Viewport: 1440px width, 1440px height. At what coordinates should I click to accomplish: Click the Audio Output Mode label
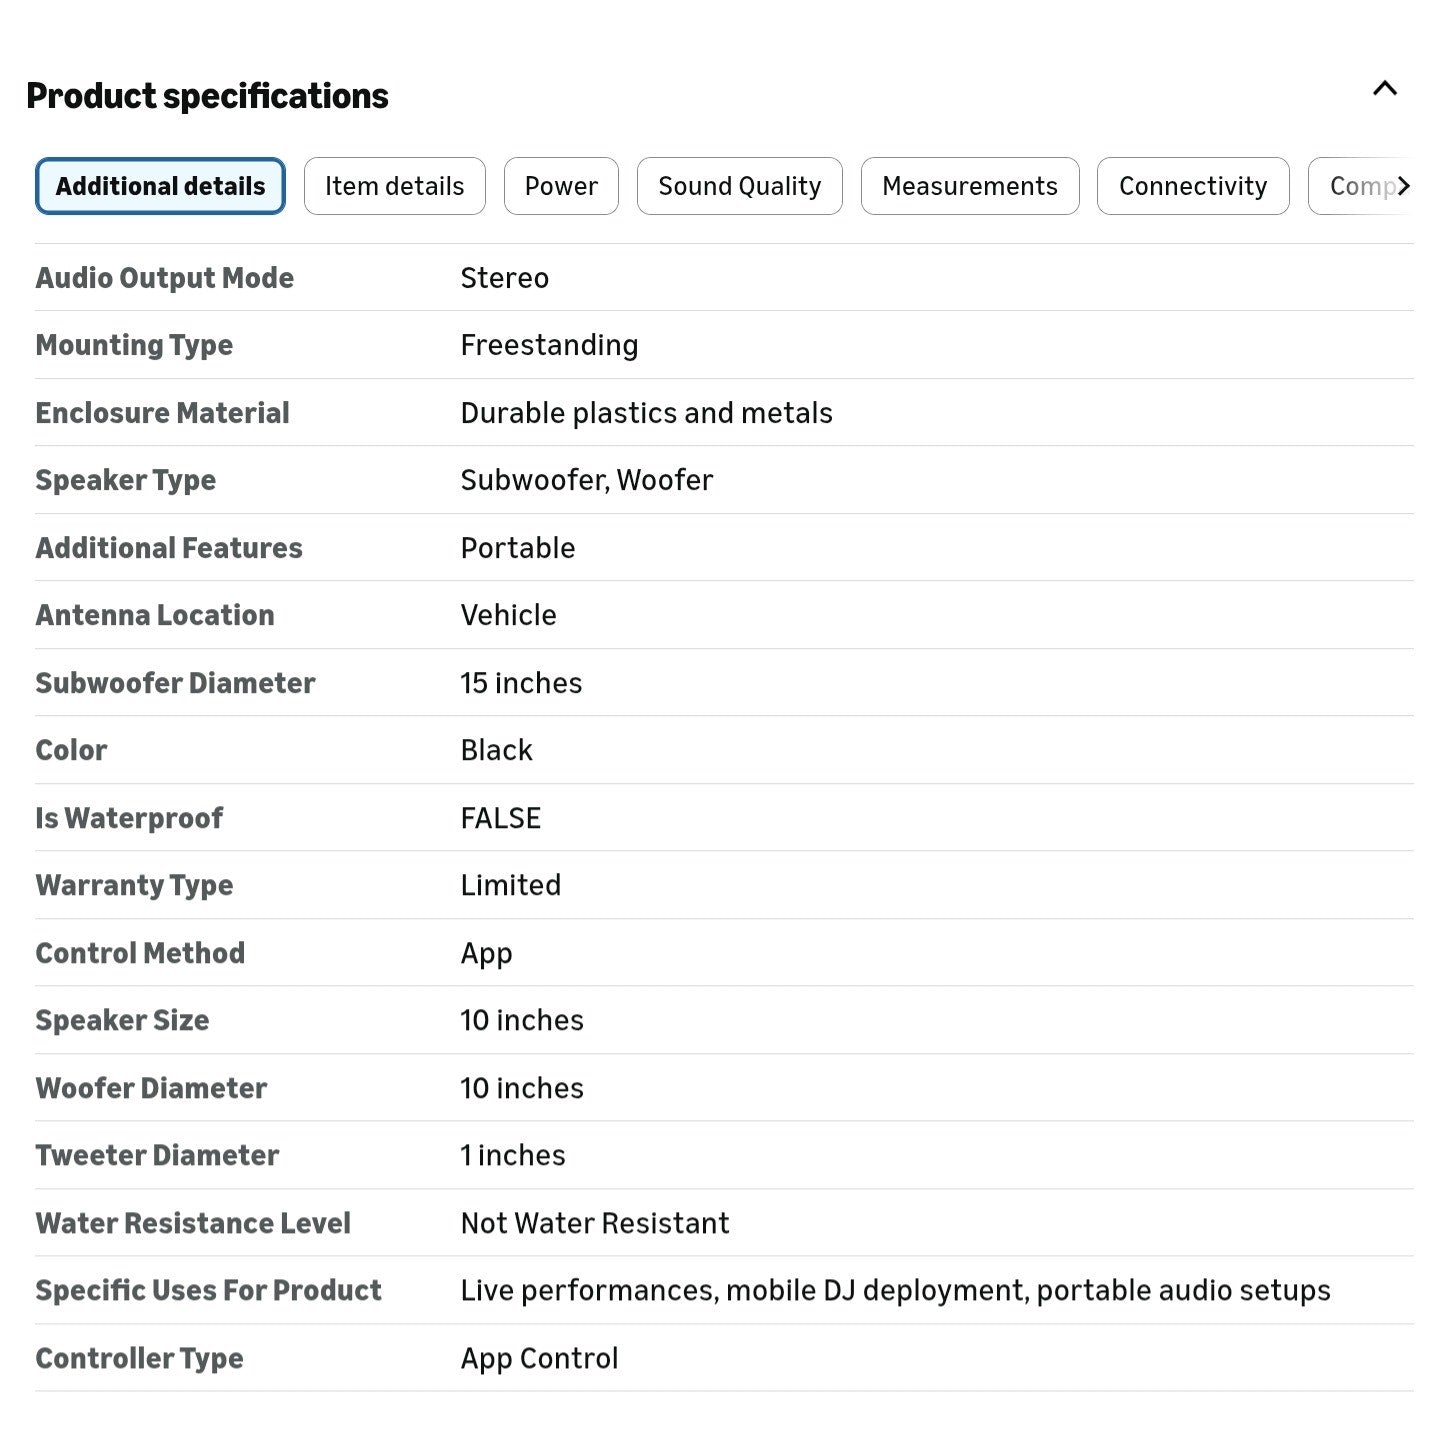click(165, 278)
